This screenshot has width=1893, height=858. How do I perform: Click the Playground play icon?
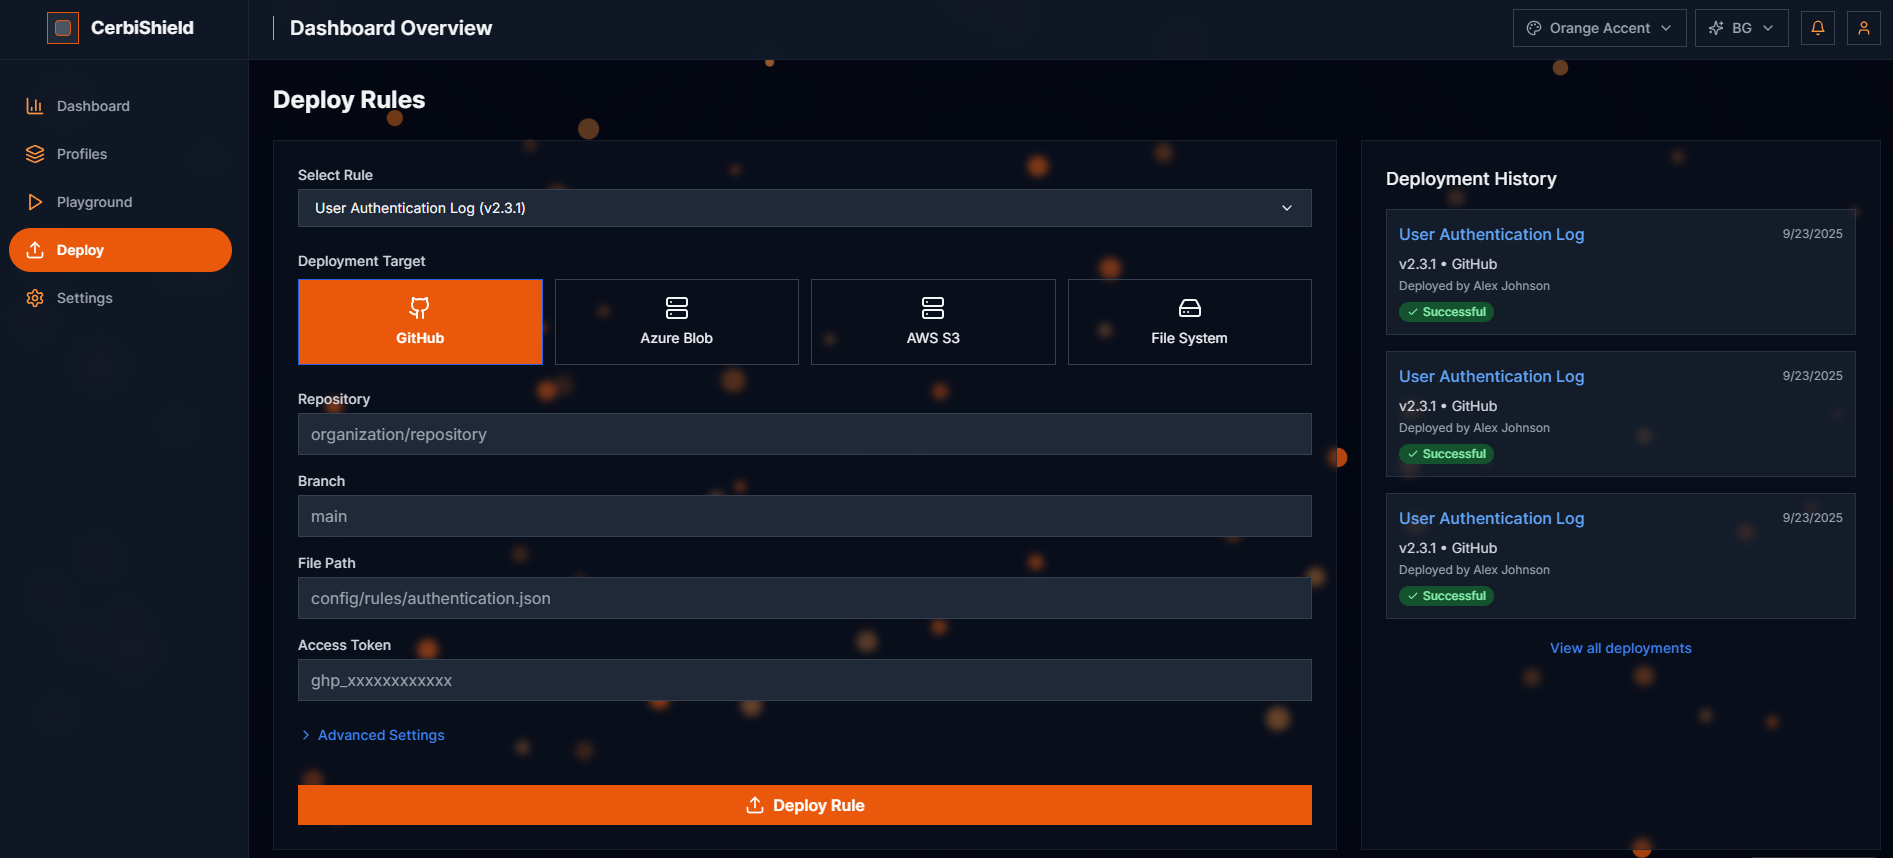[x=35, y=202]
